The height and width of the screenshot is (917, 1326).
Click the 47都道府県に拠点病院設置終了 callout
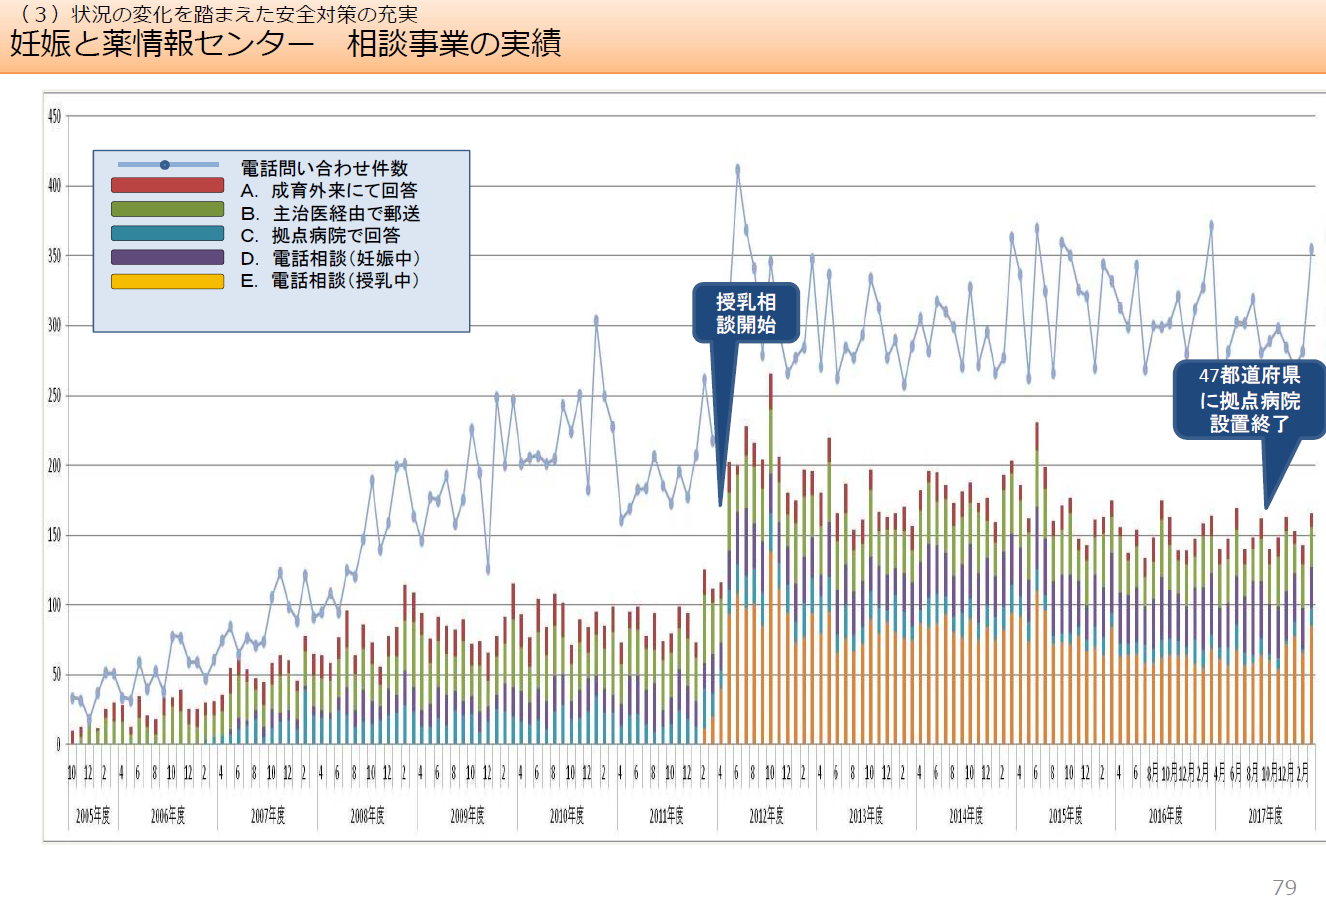1250,399
